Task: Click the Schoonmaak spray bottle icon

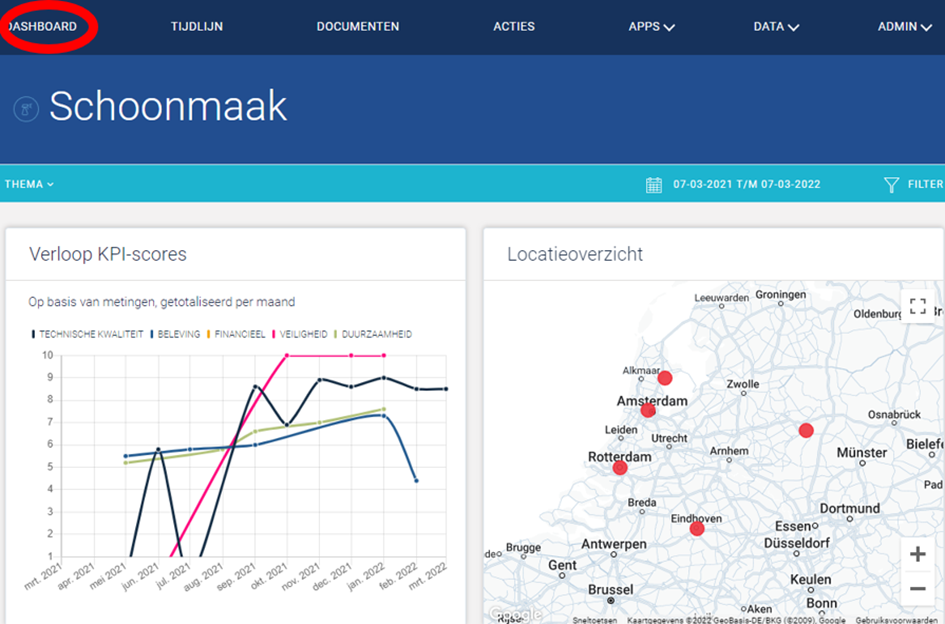Action: pos(26,109)
